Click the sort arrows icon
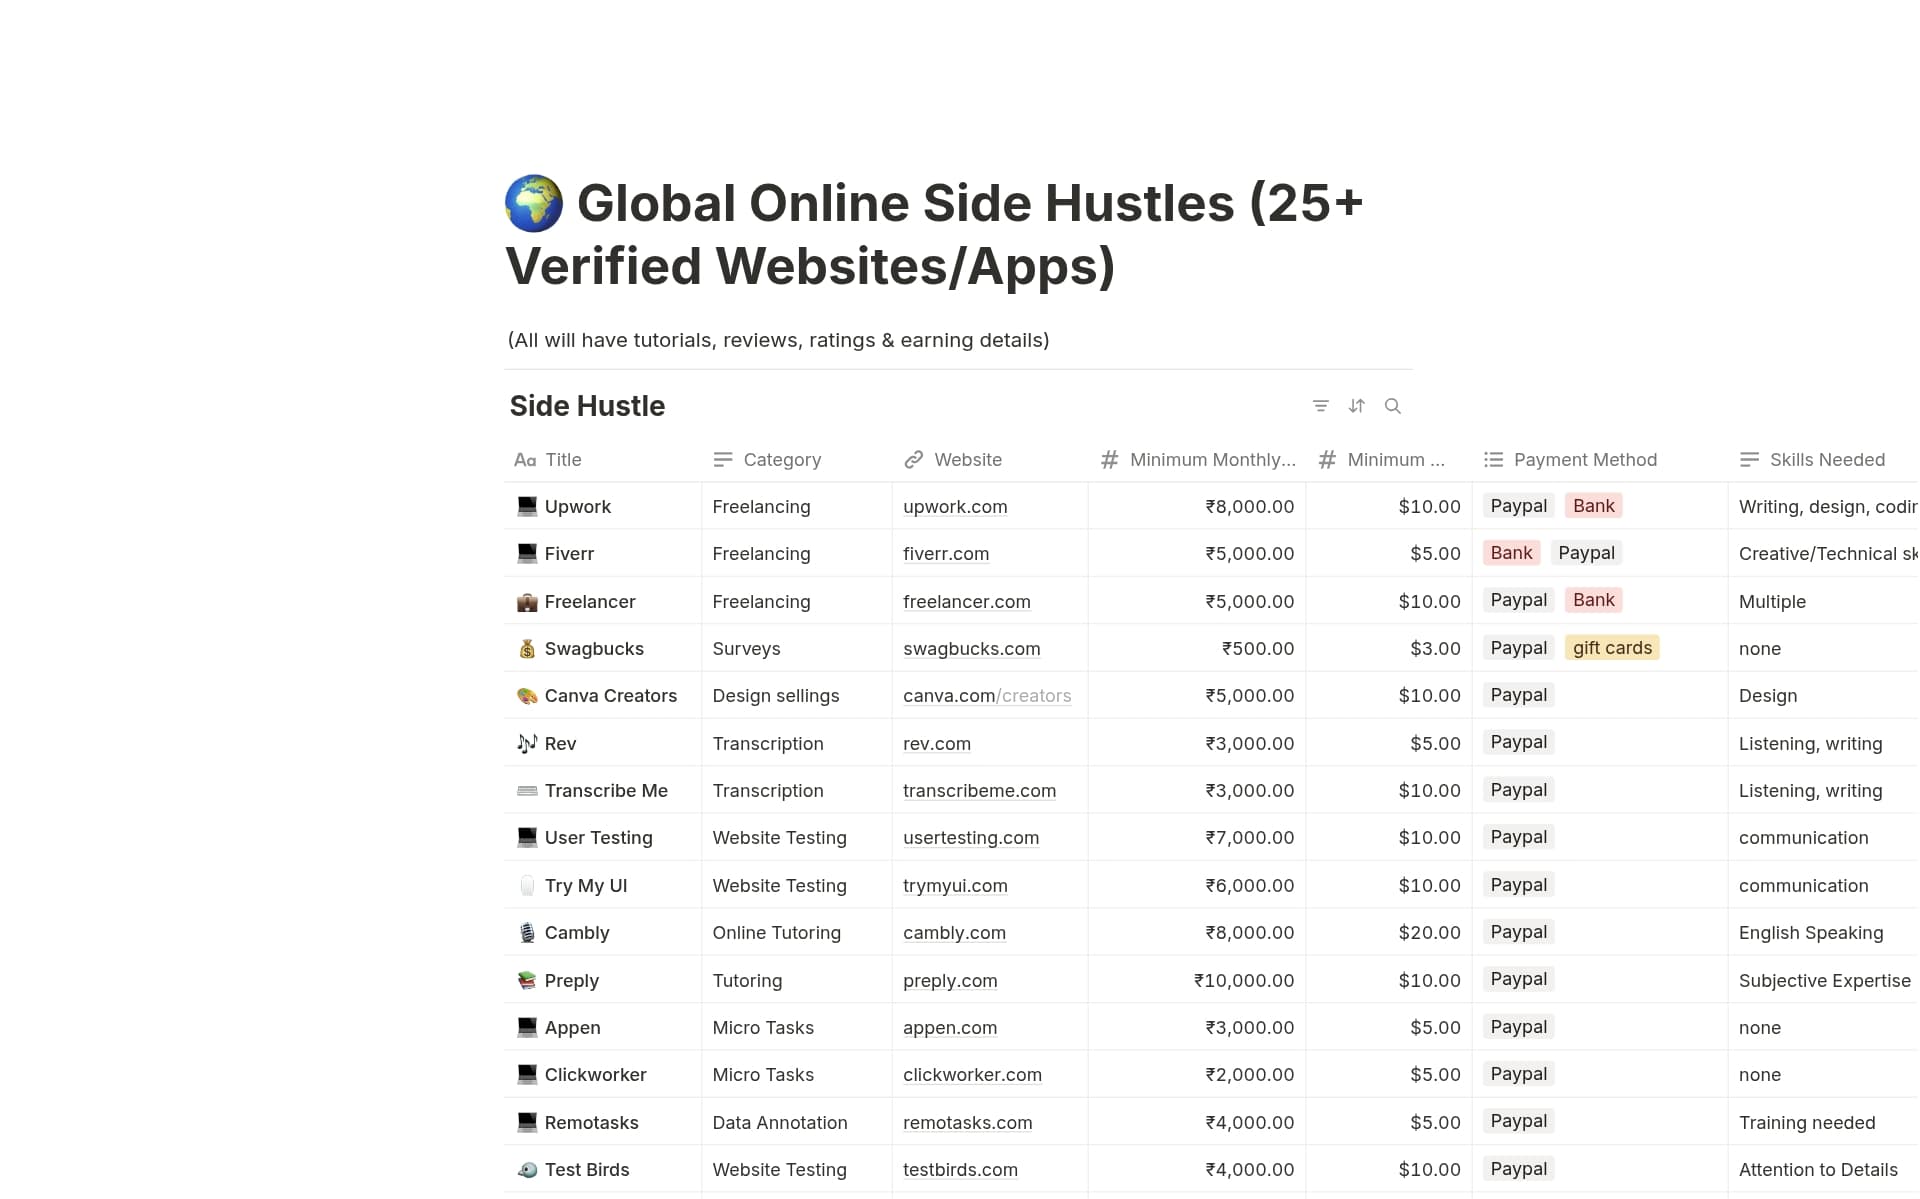Image resolution: width=1920 pixels, height=1199 pixels. [x=1356, y=406]
